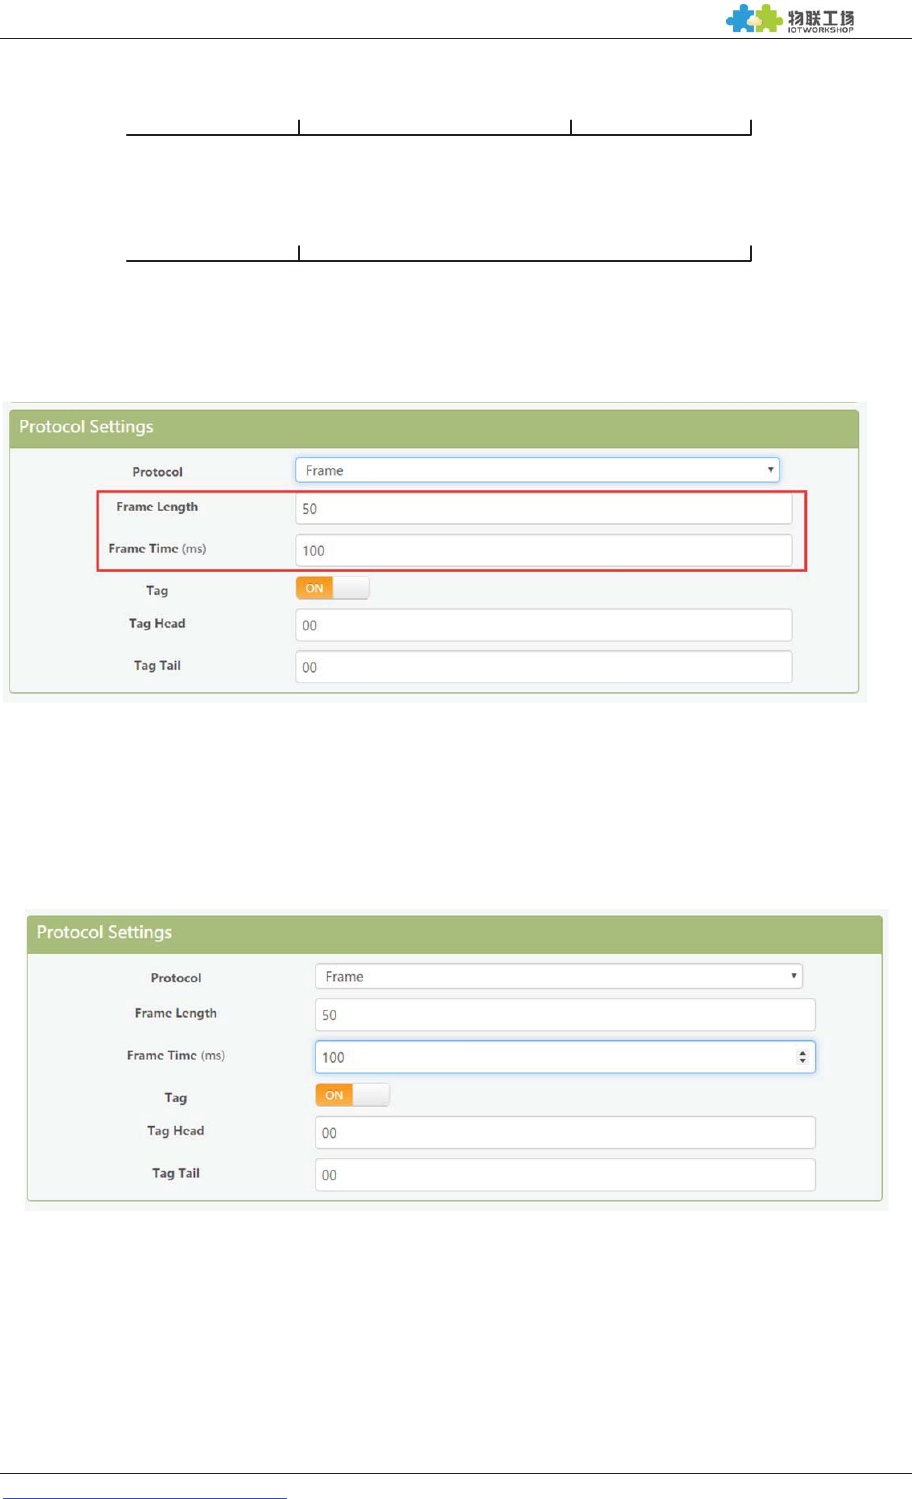Click the Tag Tail label in the second panel

(176, 1174)
